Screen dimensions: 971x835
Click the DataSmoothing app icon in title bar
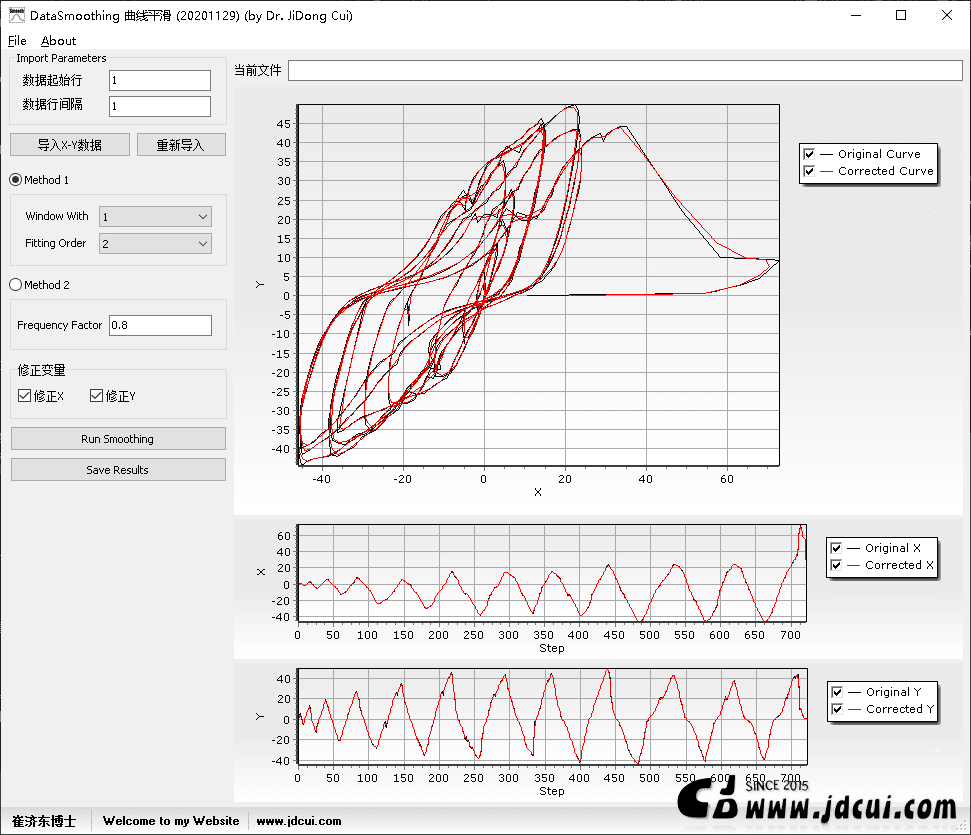click(17, 15)
